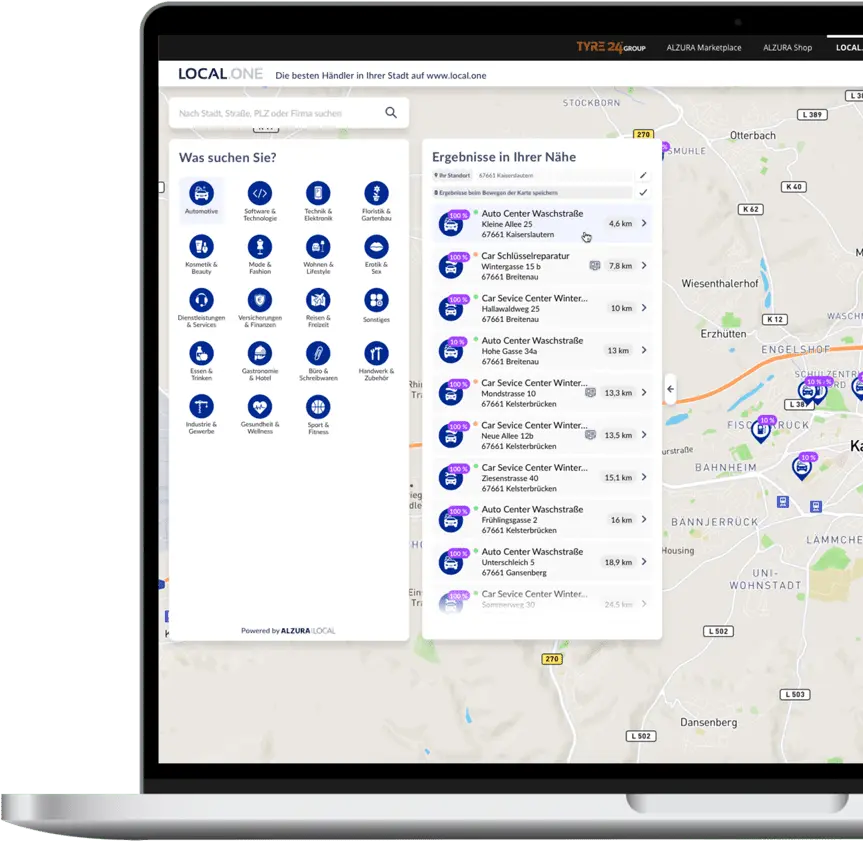
Task: Choose Software & Technologie category
Action: [x=260, y=193]
